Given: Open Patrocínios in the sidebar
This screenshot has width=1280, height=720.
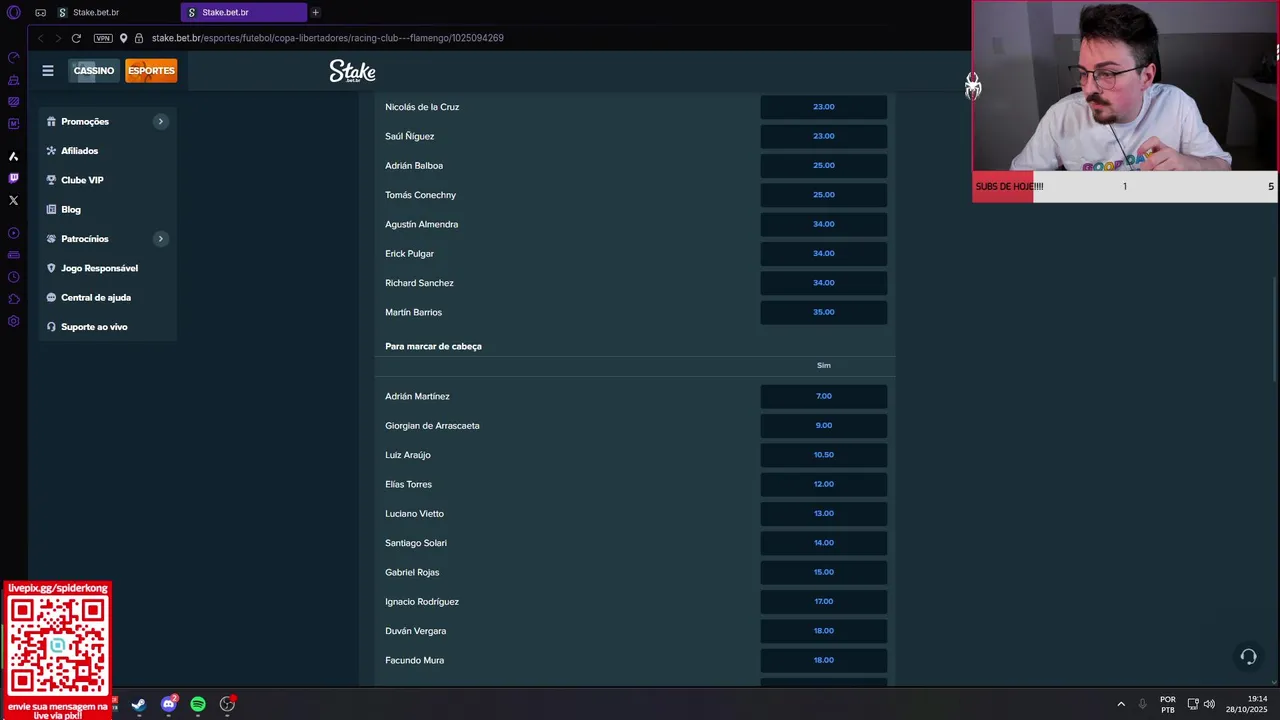Looking at the screenshot, I should click(85, 239).
